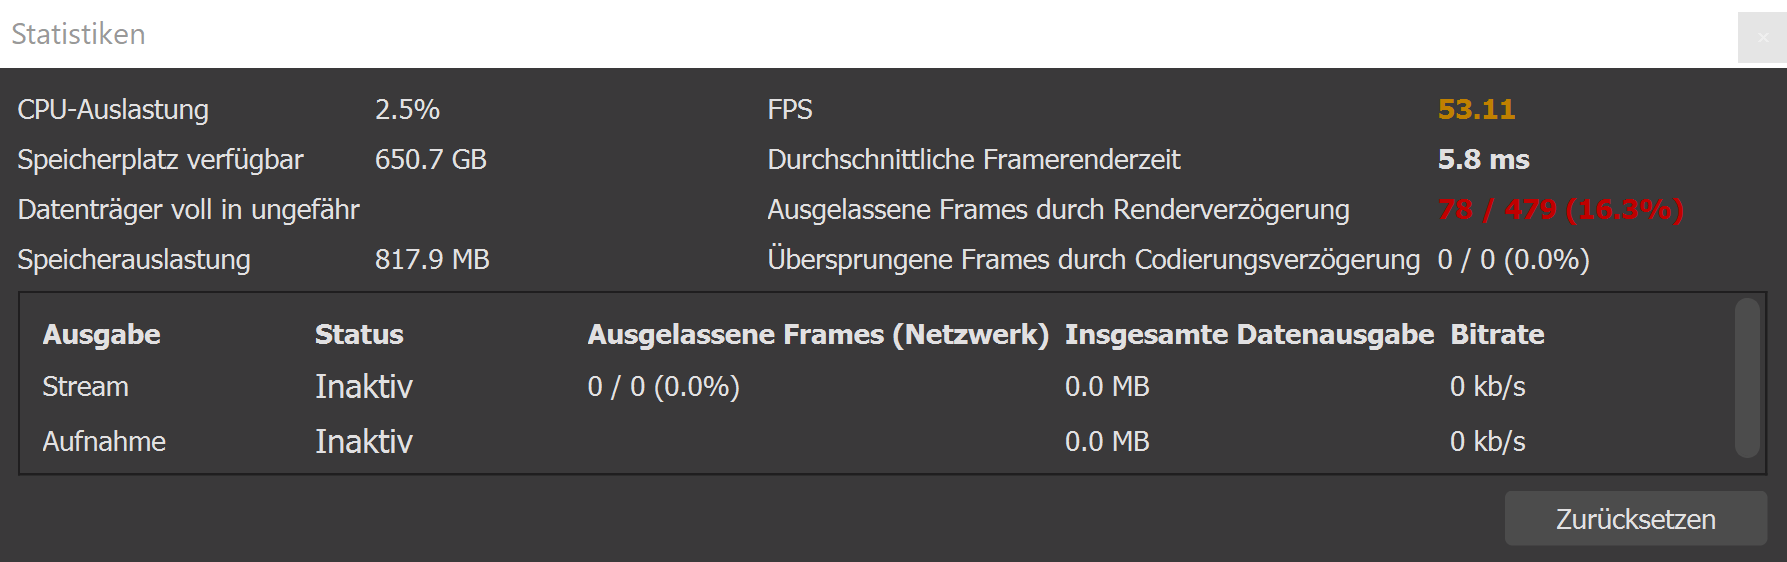Click the CPU-Auslastung label

point(113,109)
